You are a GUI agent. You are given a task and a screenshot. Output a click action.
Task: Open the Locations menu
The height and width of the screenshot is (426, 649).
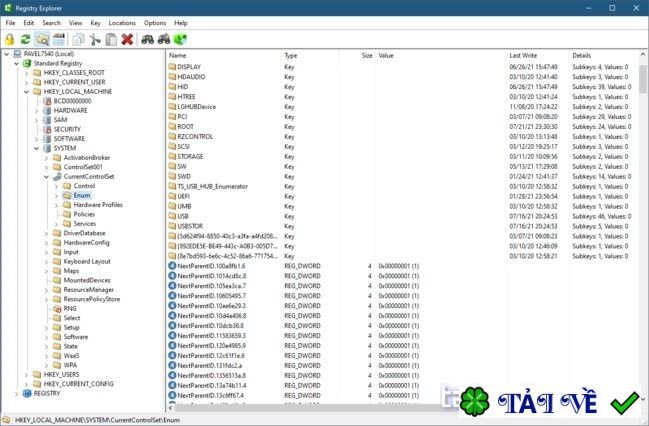coord(122,23)
